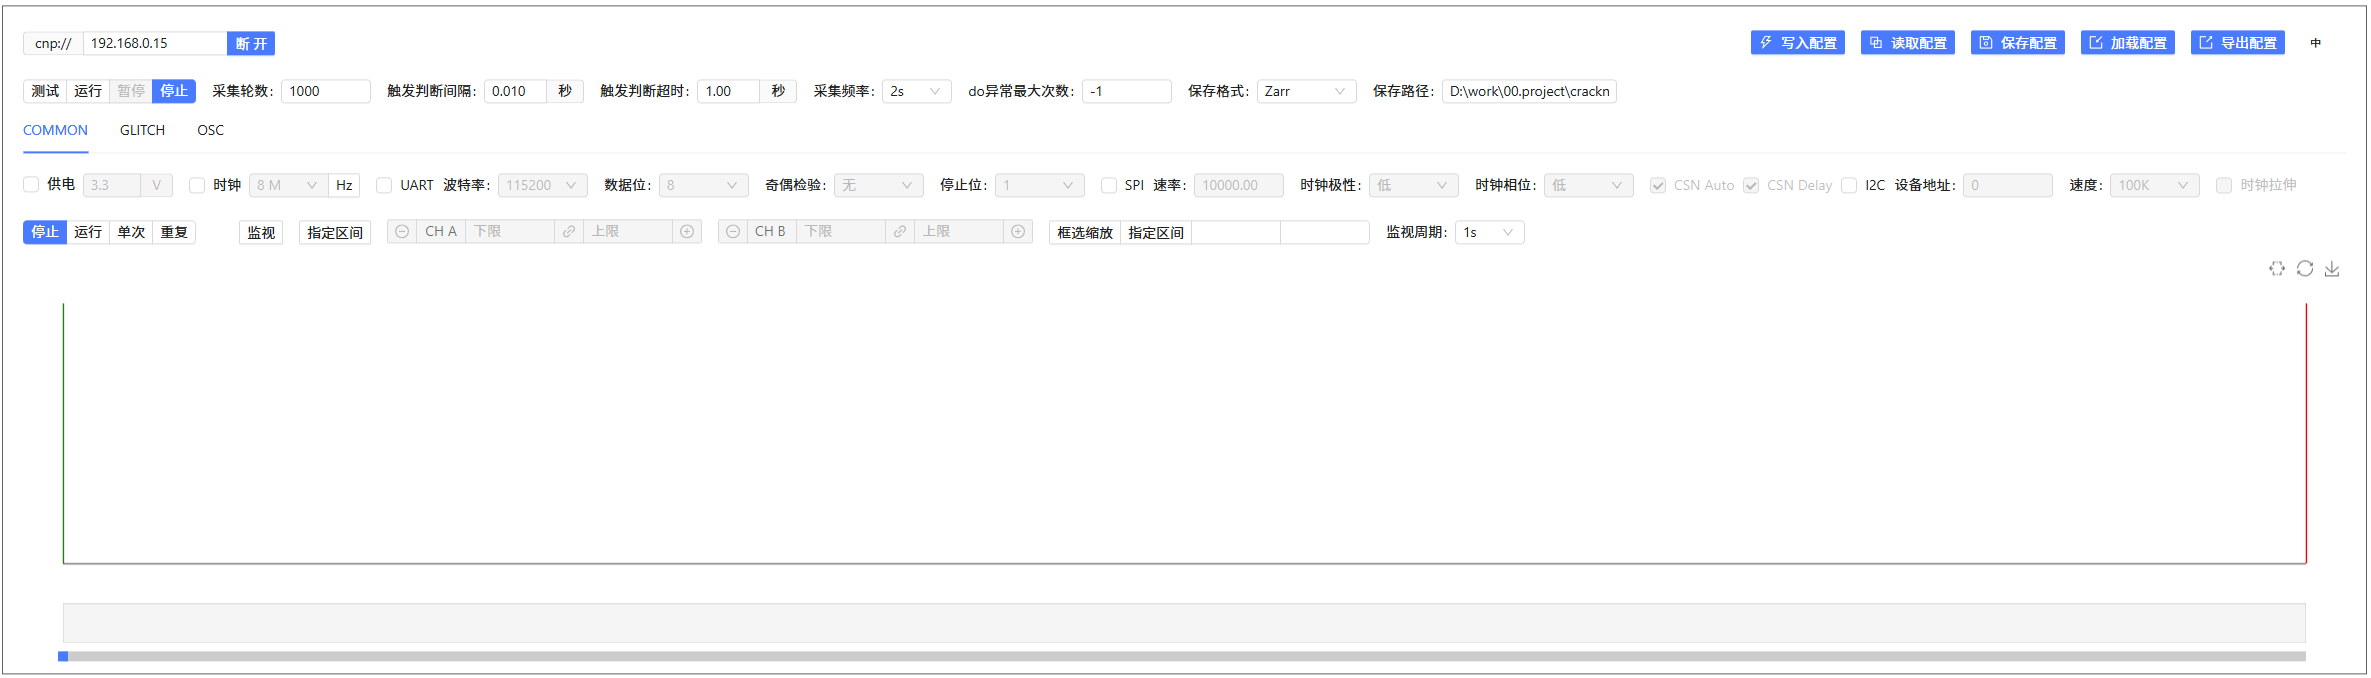Enable the 供电 power supply checkbox
The width and height of the screenshot is (2371, 678).
tap(31, 185)
